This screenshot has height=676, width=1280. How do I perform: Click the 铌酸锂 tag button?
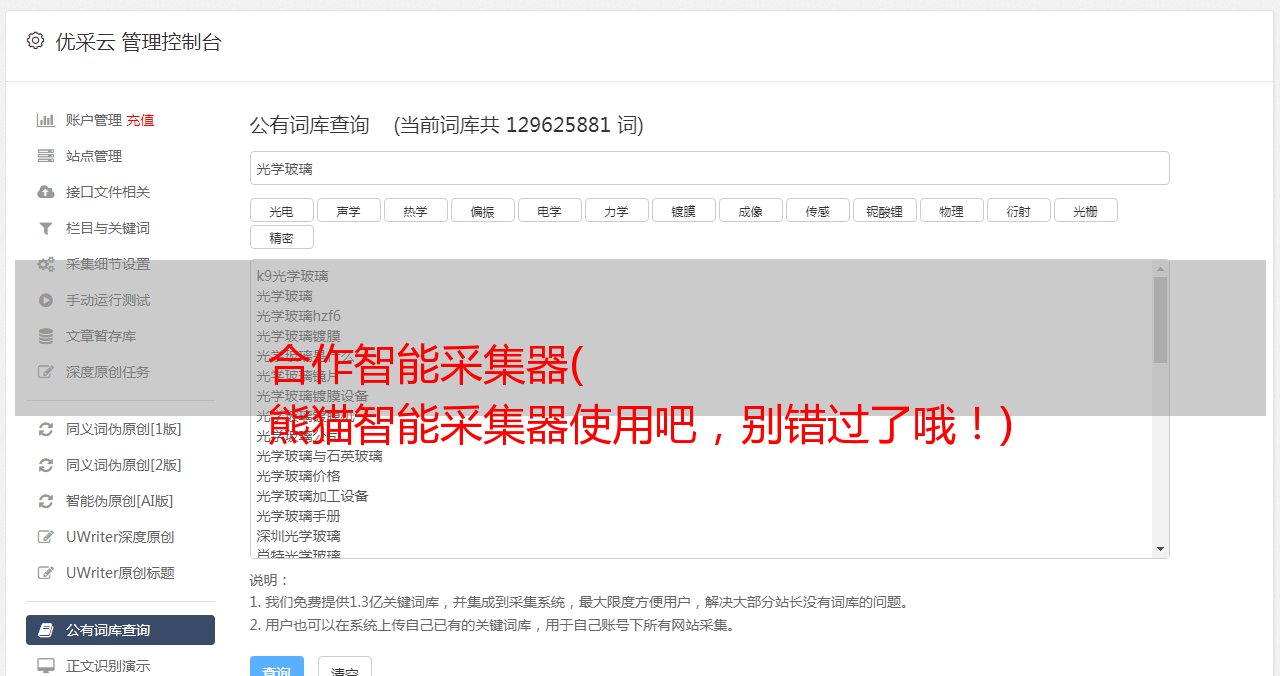coord(884,210)
